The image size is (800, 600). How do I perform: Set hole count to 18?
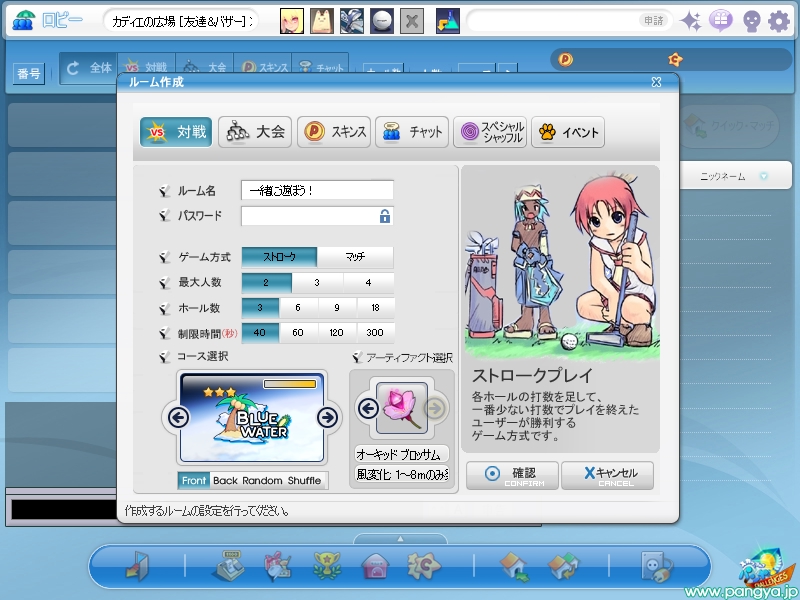(376, 308)
